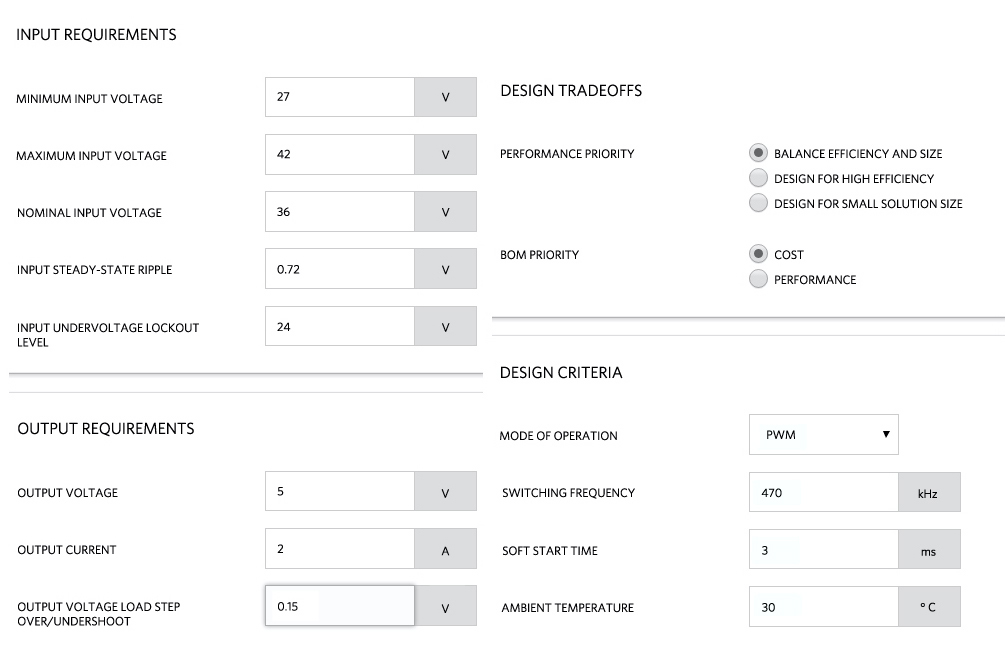Click the PWM dropdown arrow
The width and height of the screenshot is (1005, 645).
886,434
